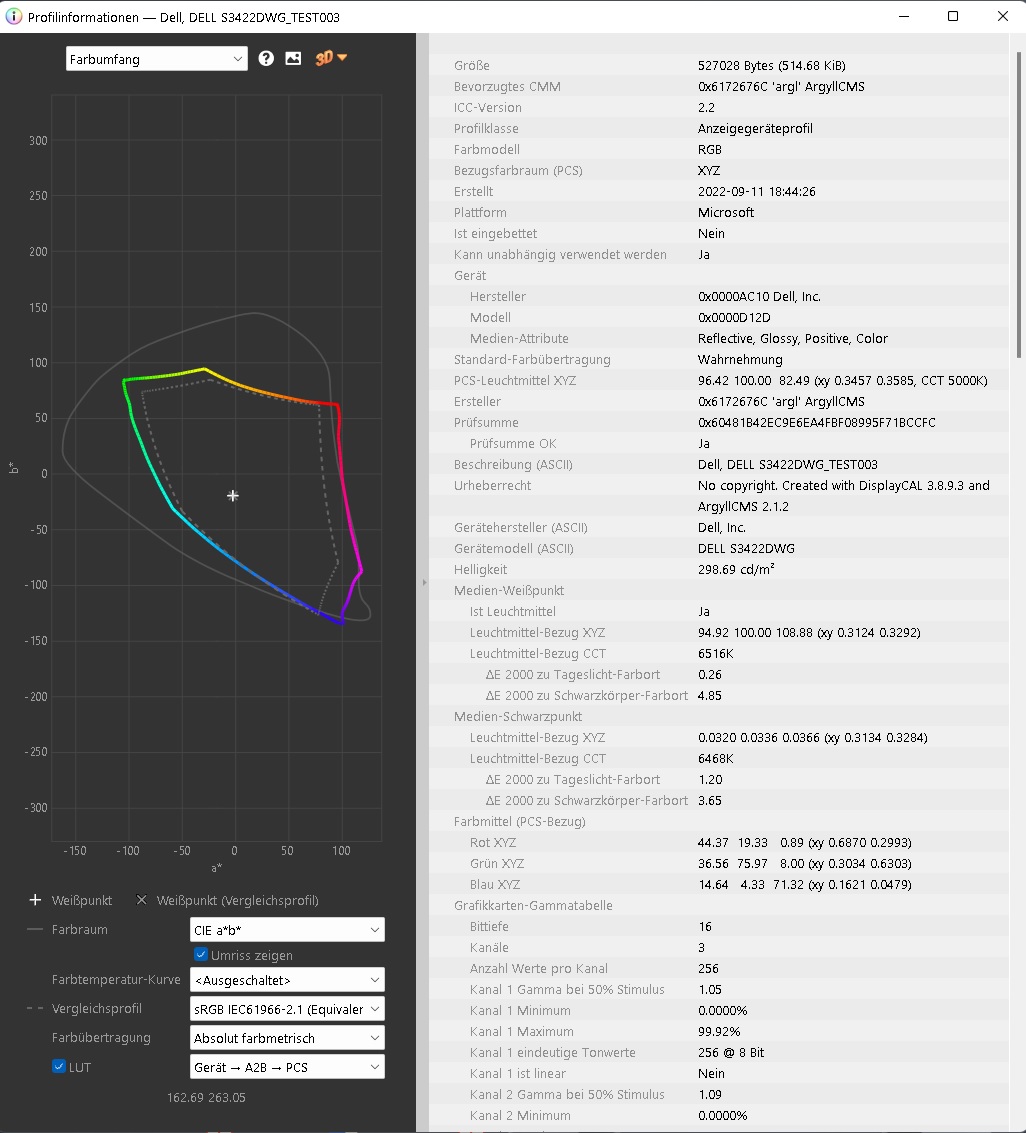1026x1133 pixels.
Task: Select the Medien-Attribute row
Action: [x=718, y=338]
